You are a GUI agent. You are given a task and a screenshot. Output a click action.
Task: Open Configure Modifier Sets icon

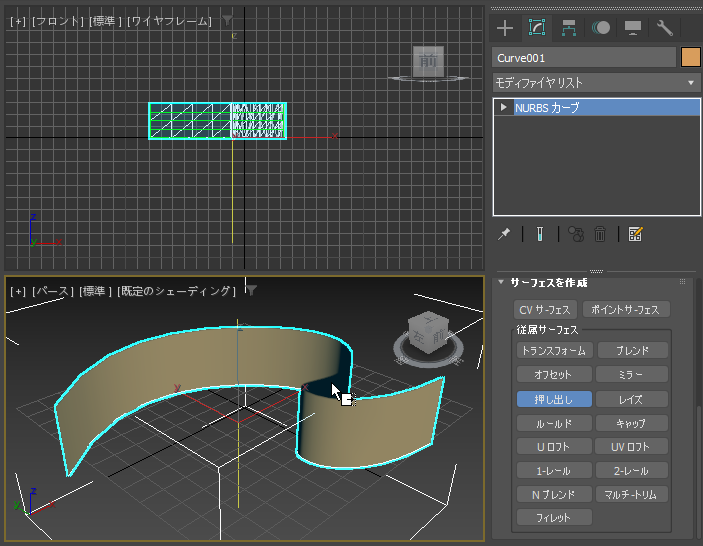coord(635,234)
